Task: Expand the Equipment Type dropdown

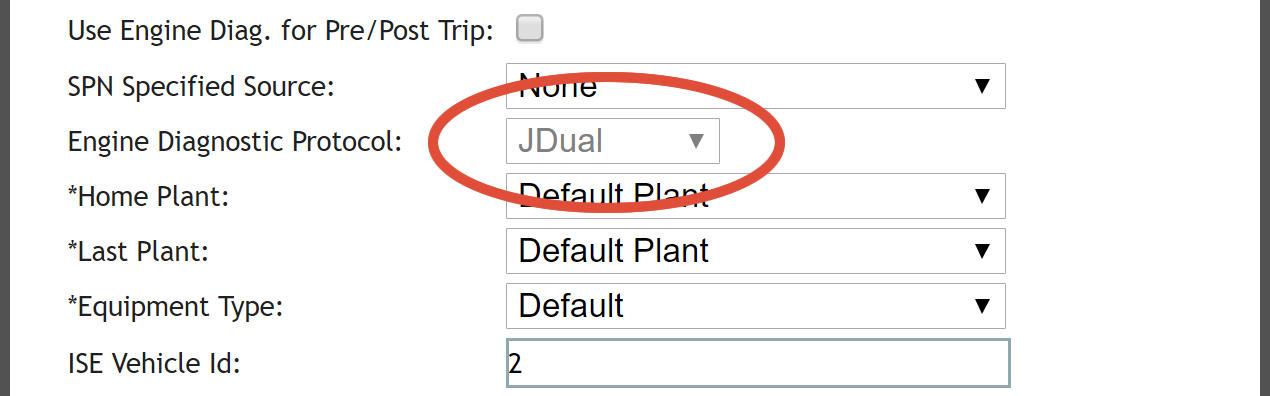Action: pyautogui.click(x=756, y=305)
